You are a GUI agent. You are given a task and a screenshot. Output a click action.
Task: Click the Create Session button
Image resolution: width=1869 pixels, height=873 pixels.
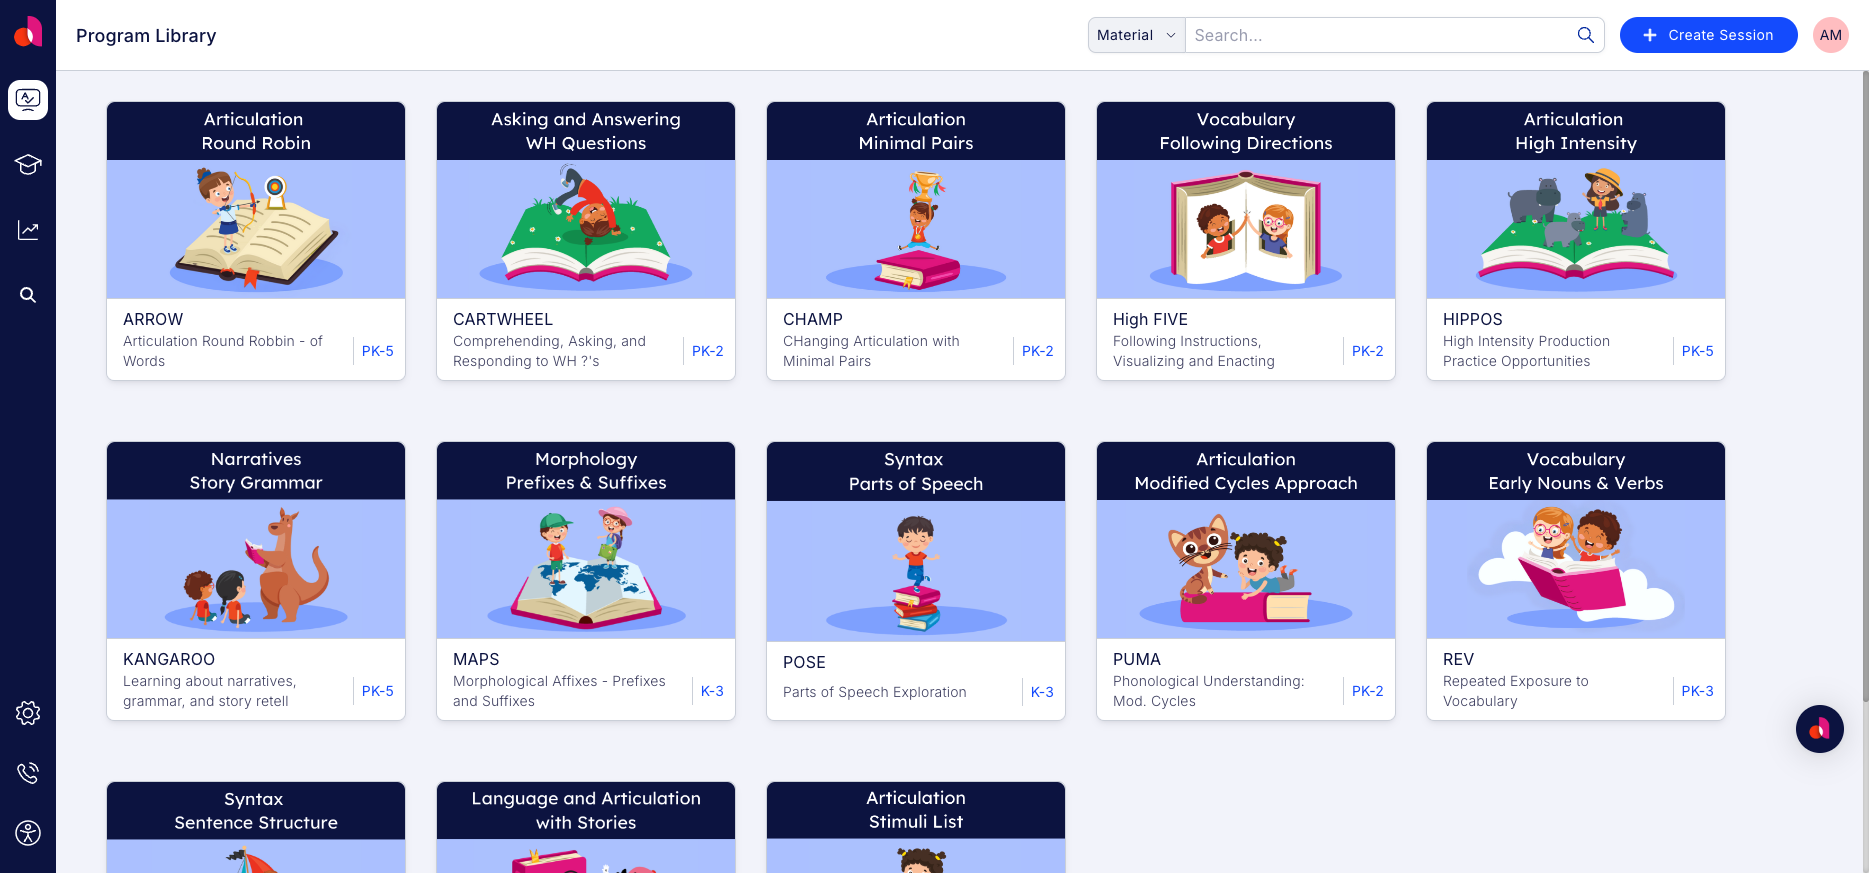(1708, 35)
